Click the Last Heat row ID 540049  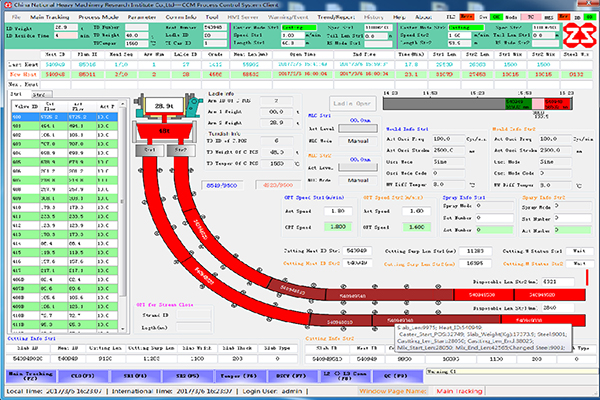coord(55,65)
